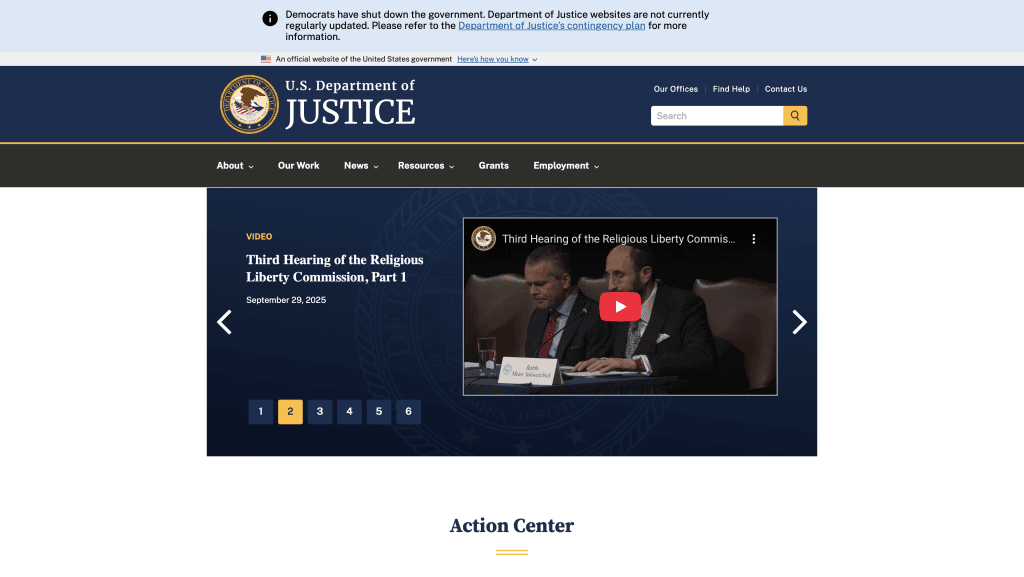Expand the About menu
The height and width of the screenshot is (577, 1024).
235,166
